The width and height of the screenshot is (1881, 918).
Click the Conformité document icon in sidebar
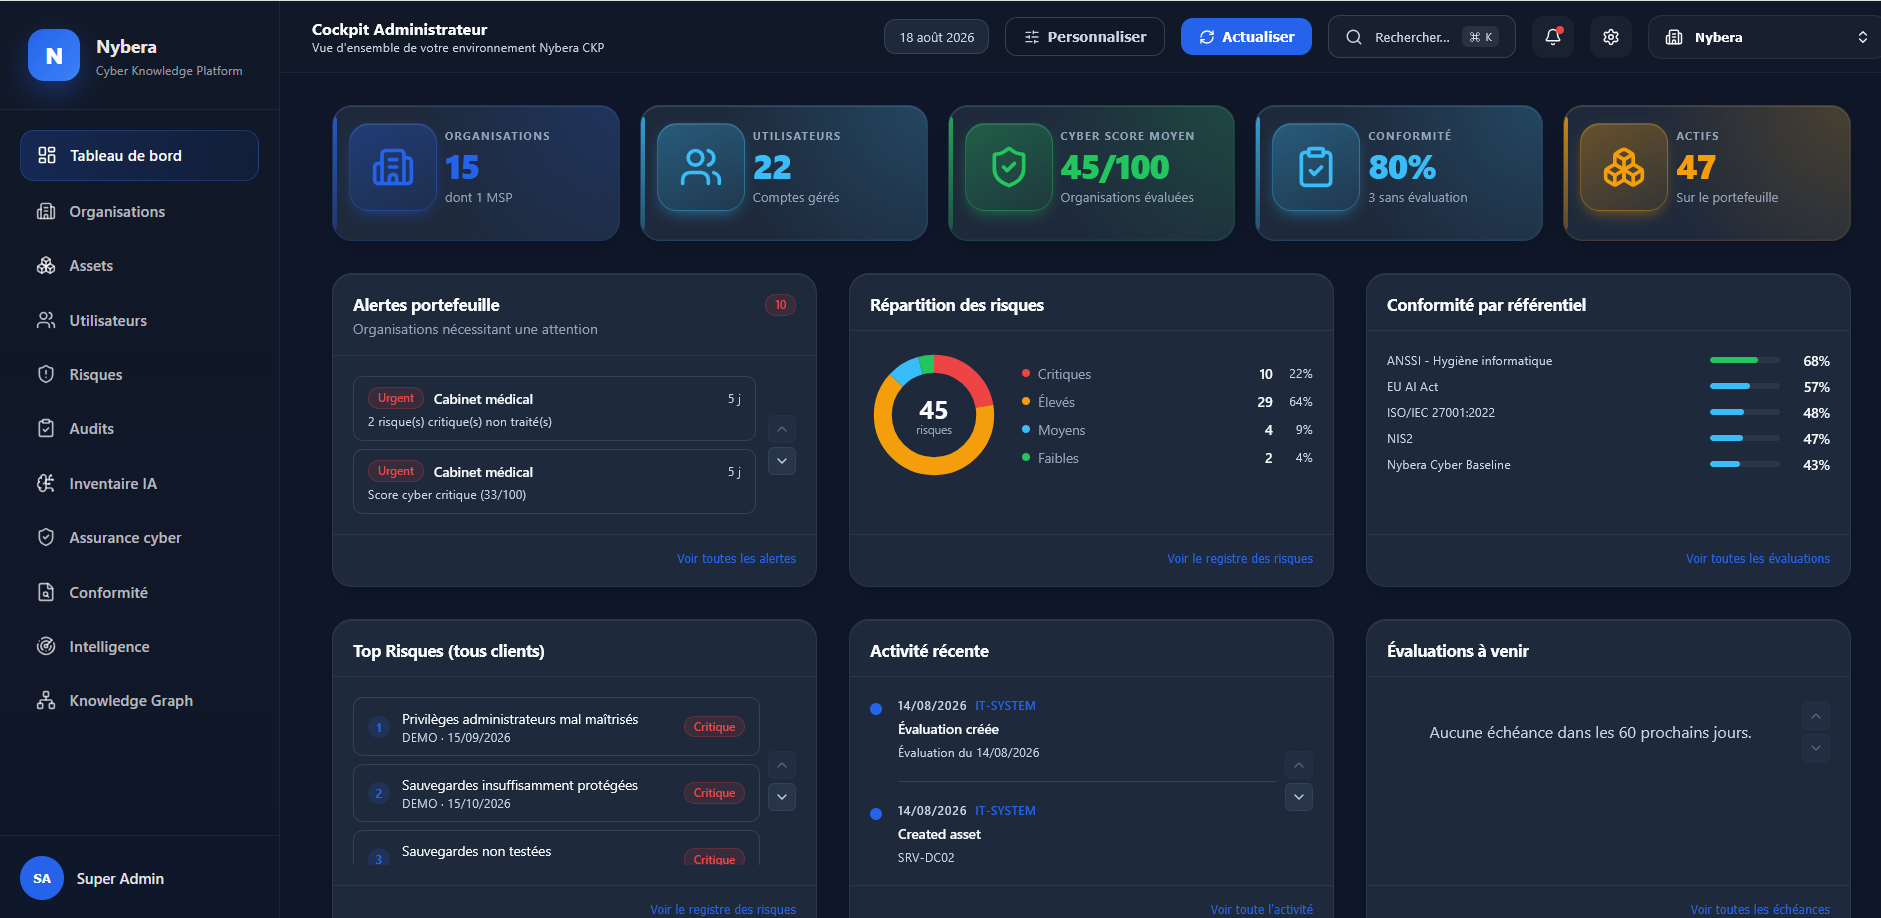coord(46,592)
